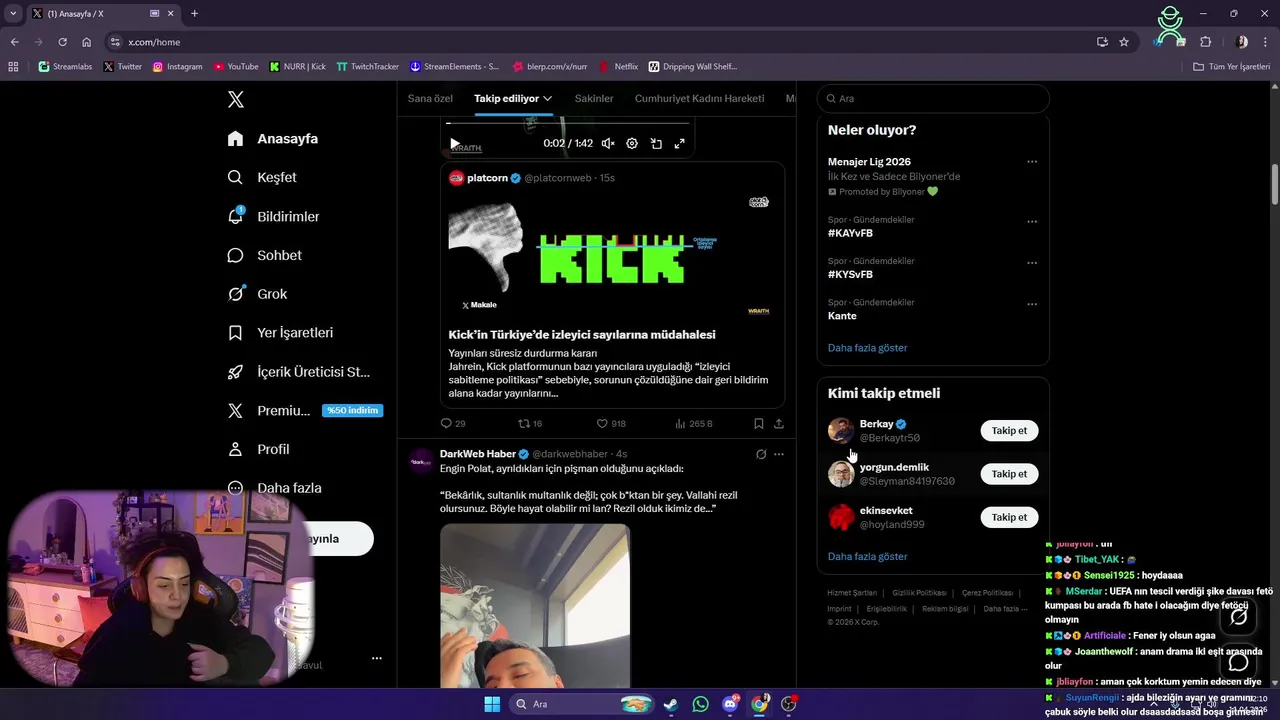Open more options on DarkWeb Haber post
The image size is (1280, 720).
(779, 454)
